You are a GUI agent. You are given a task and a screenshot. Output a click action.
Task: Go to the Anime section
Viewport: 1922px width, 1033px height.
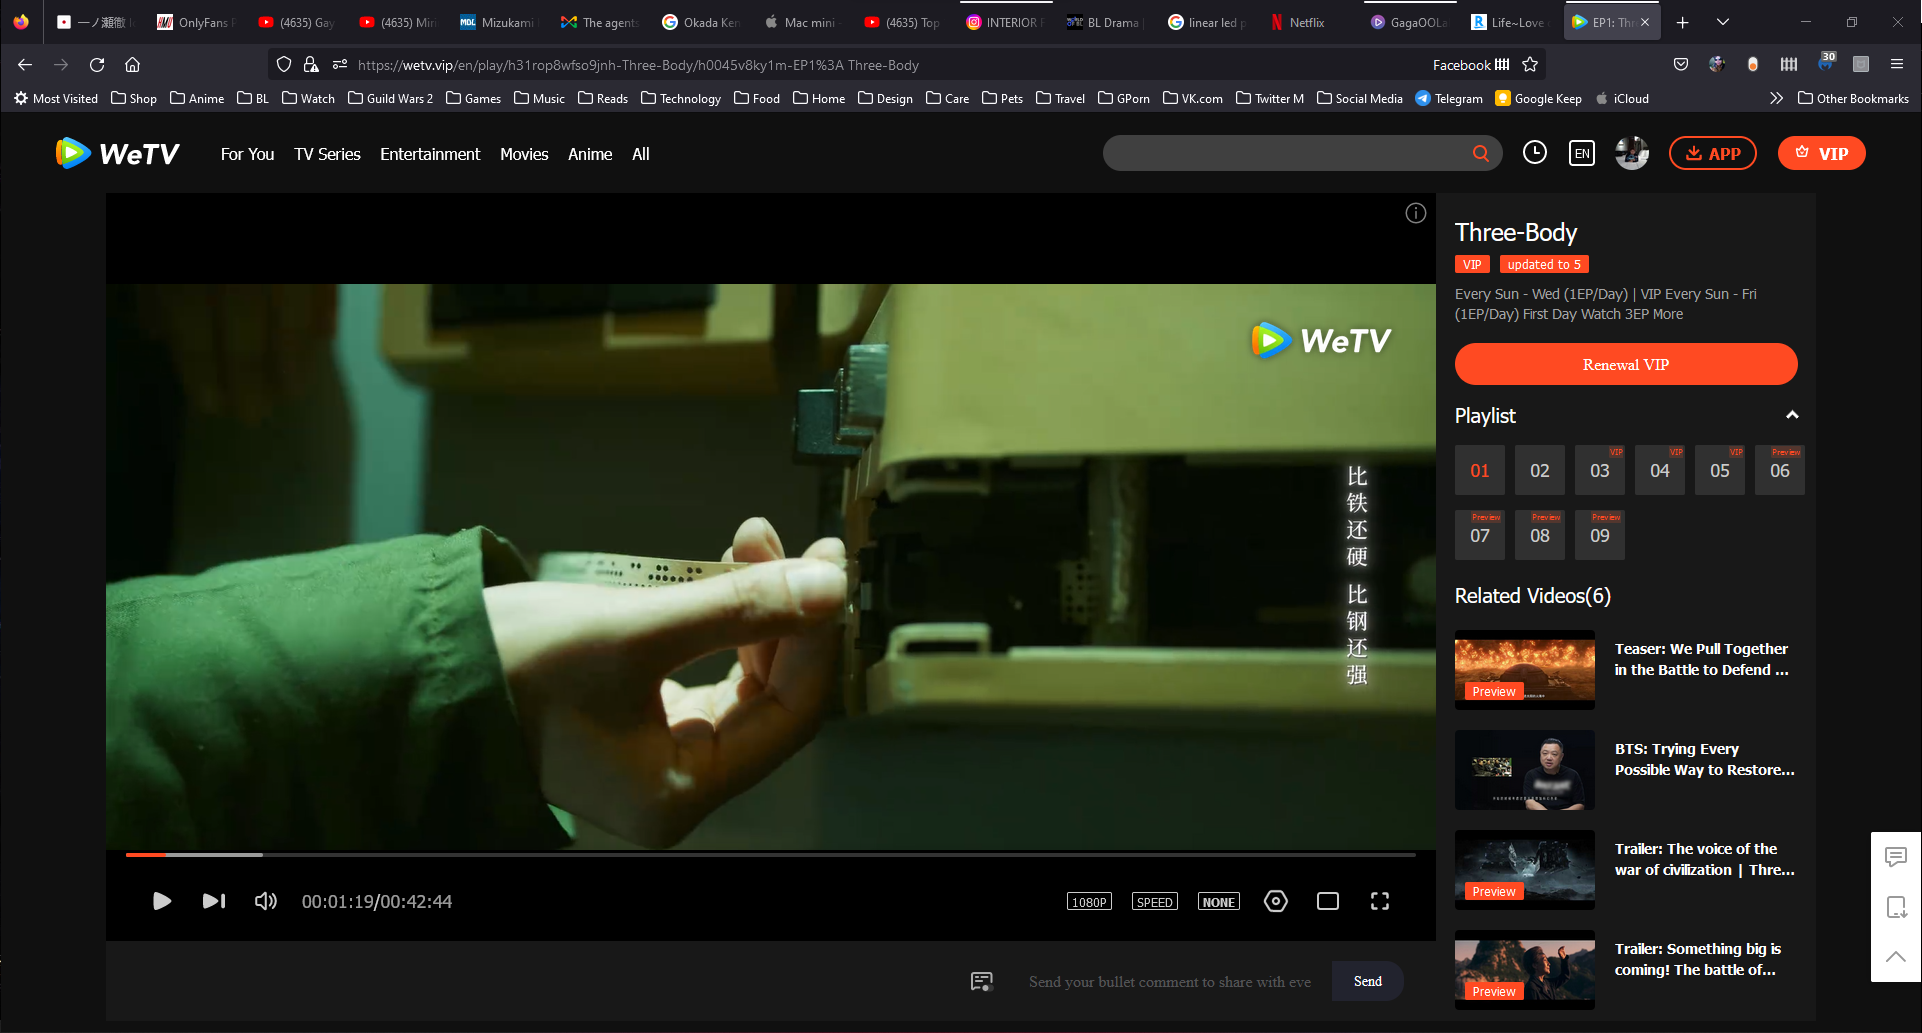coord(590,154)
